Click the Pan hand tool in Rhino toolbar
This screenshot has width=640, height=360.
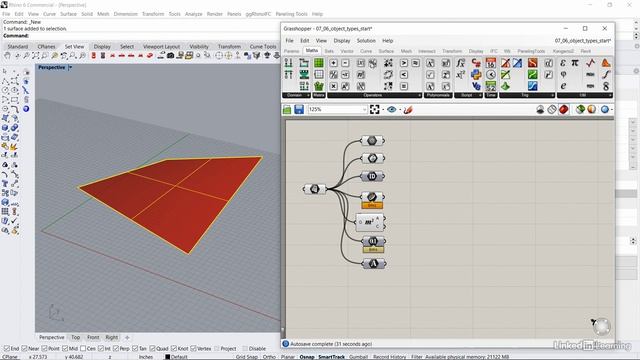click(7, 56)
